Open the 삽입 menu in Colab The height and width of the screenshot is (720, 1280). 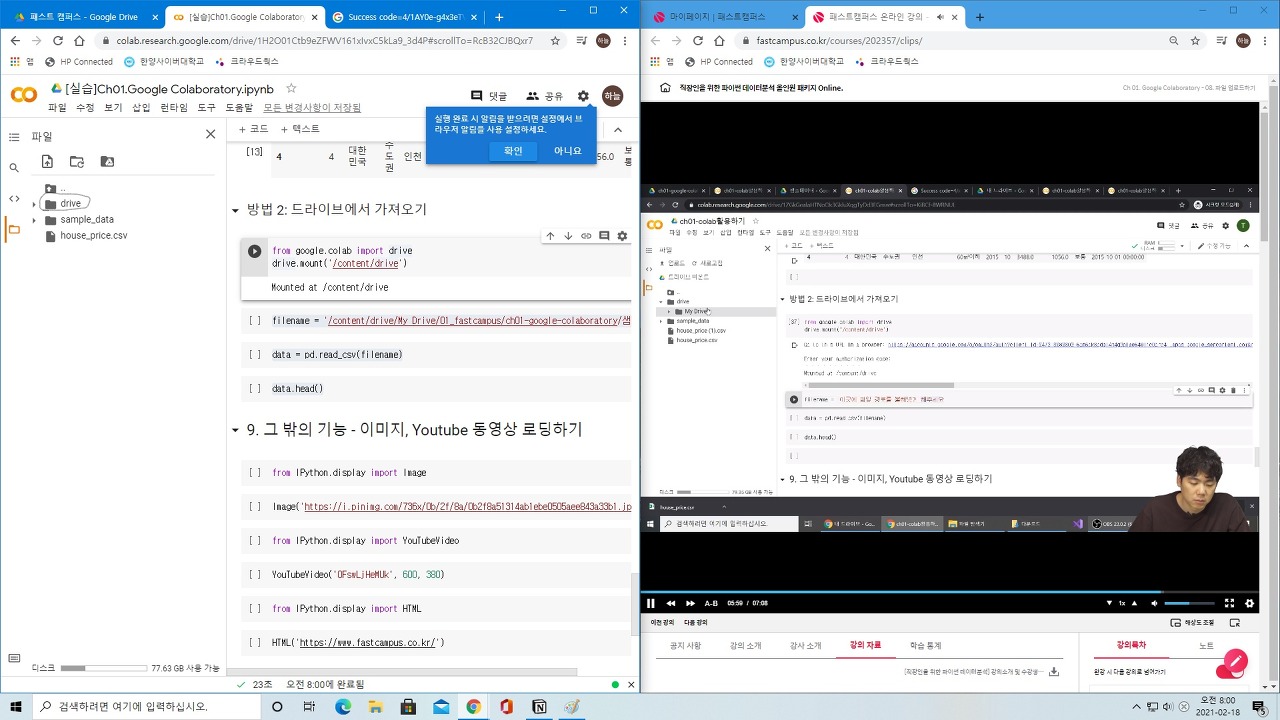[x=141, y=108]
